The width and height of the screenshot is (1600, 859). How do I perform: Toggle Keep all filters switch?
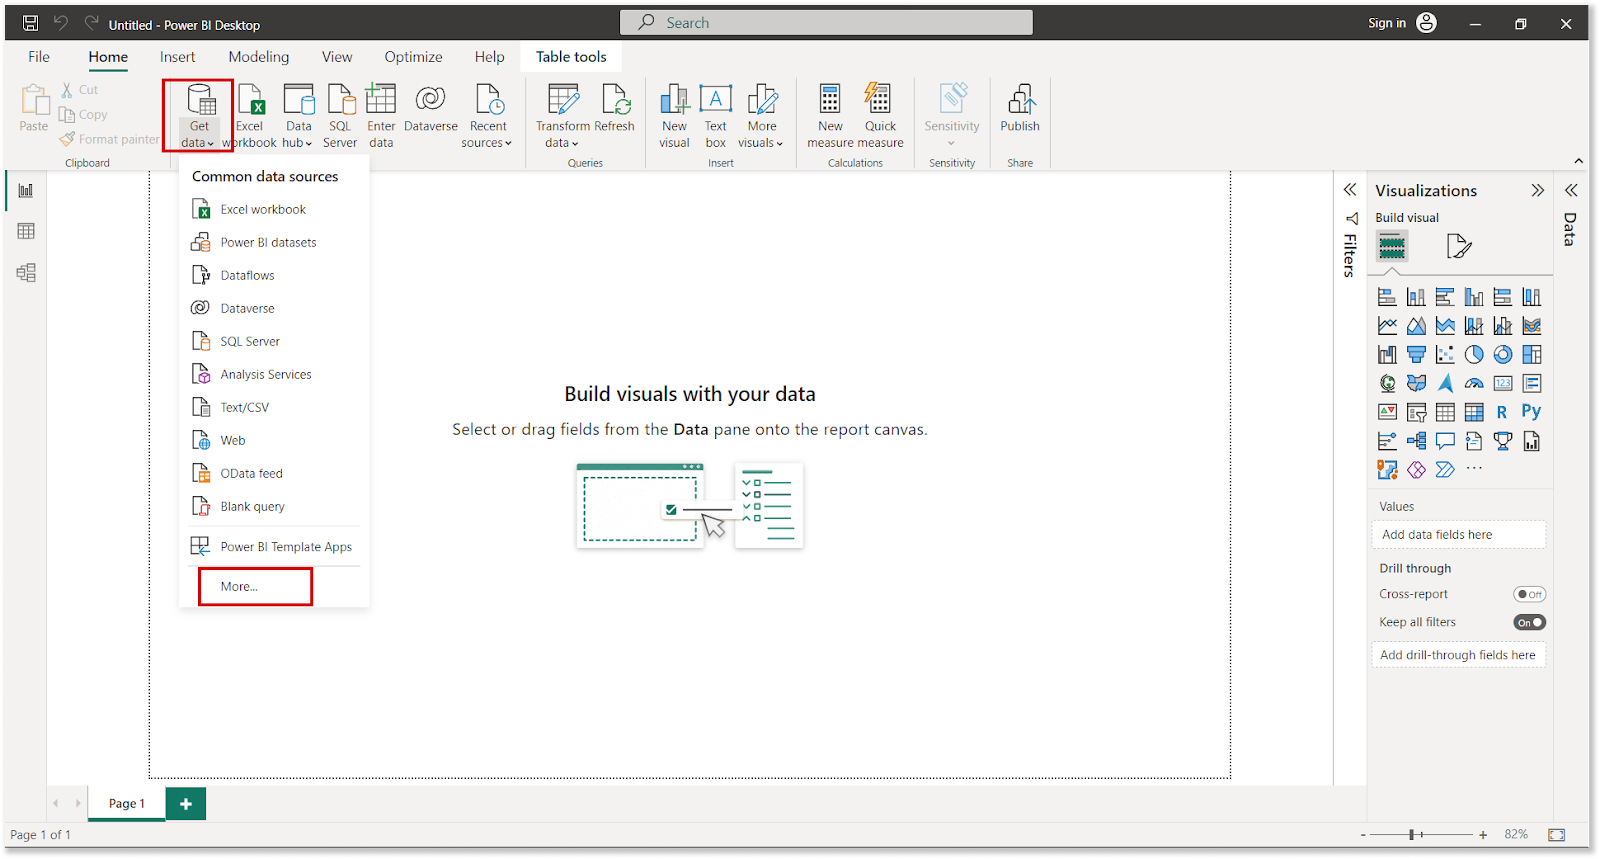(x=1529, y=622)
